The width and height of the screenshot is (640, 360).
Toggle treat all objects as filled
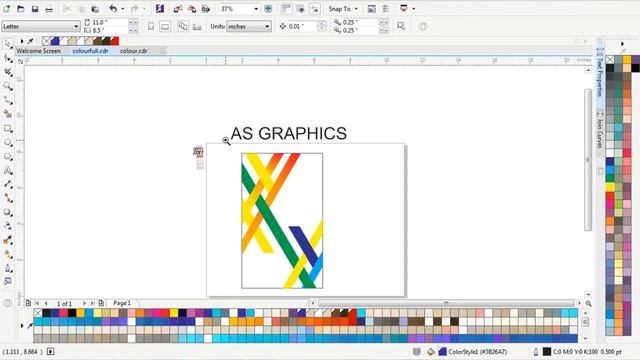(x=400, y=26)
